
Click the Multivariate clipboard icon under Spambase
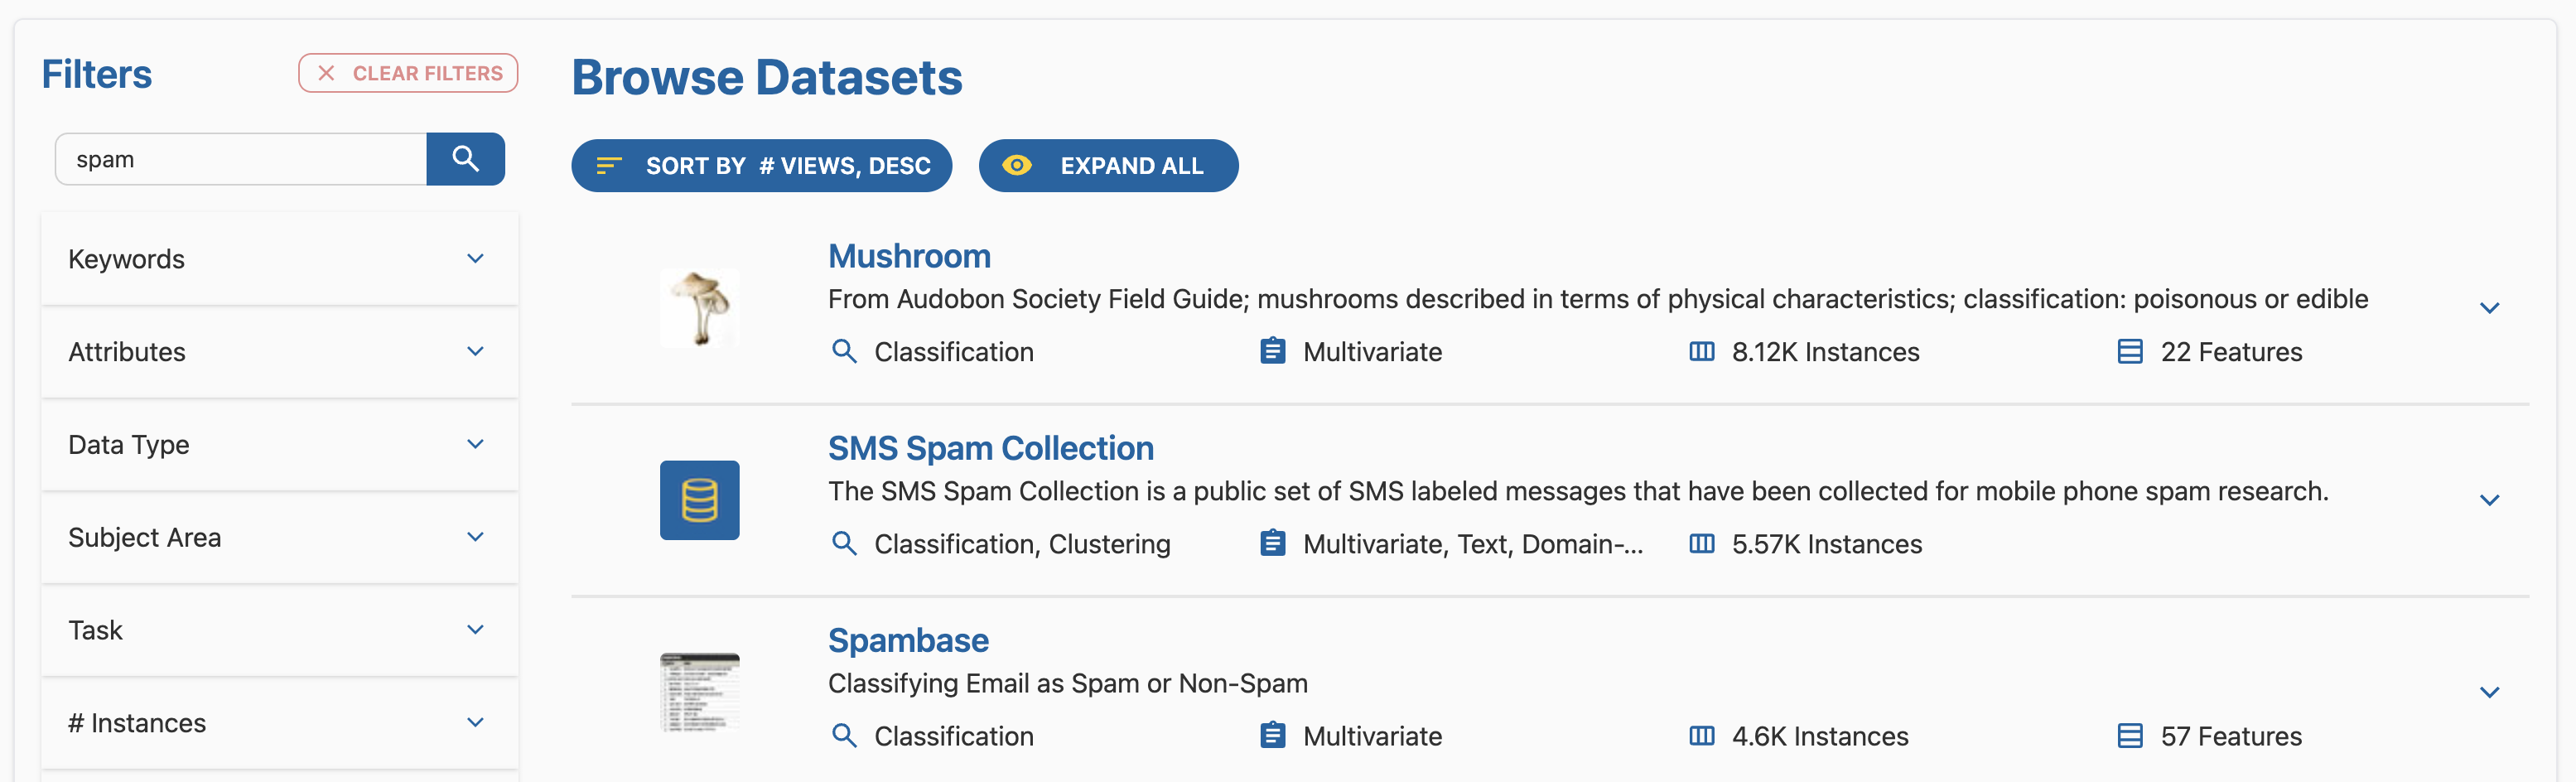point(1272,736)
